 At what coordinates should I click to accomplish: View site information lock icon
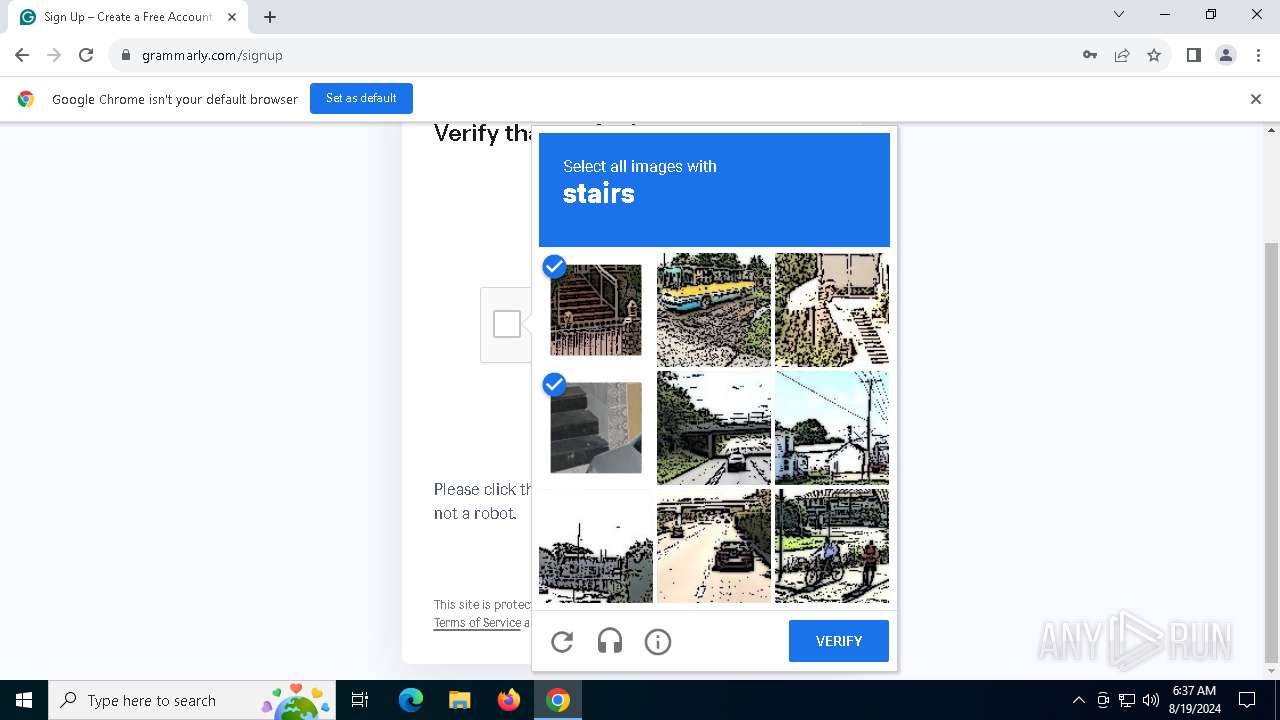pyautogui.click(x=126, y=55)
